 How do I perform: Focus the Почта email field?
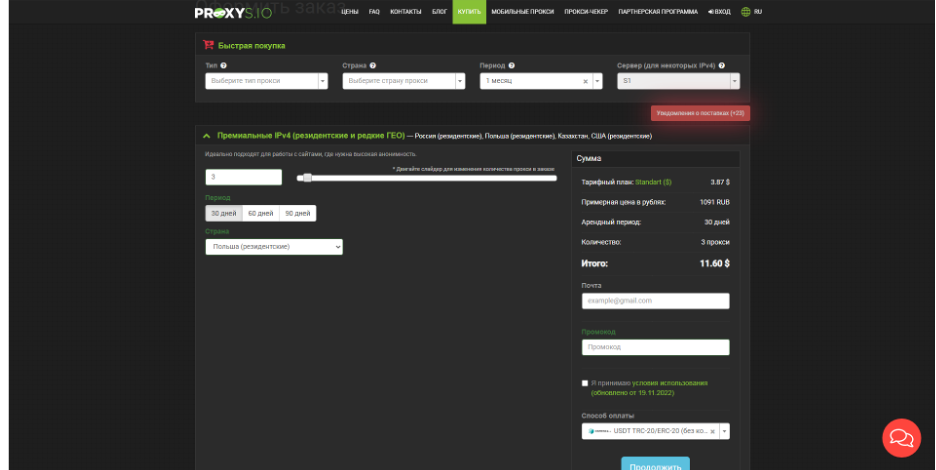(655, 301)
